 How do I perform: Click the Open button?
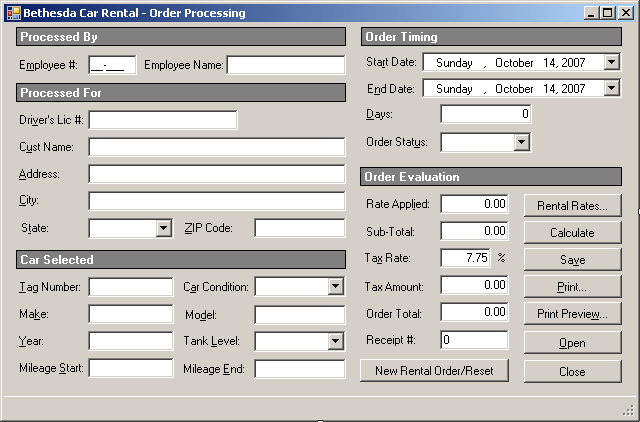(573, 343)
